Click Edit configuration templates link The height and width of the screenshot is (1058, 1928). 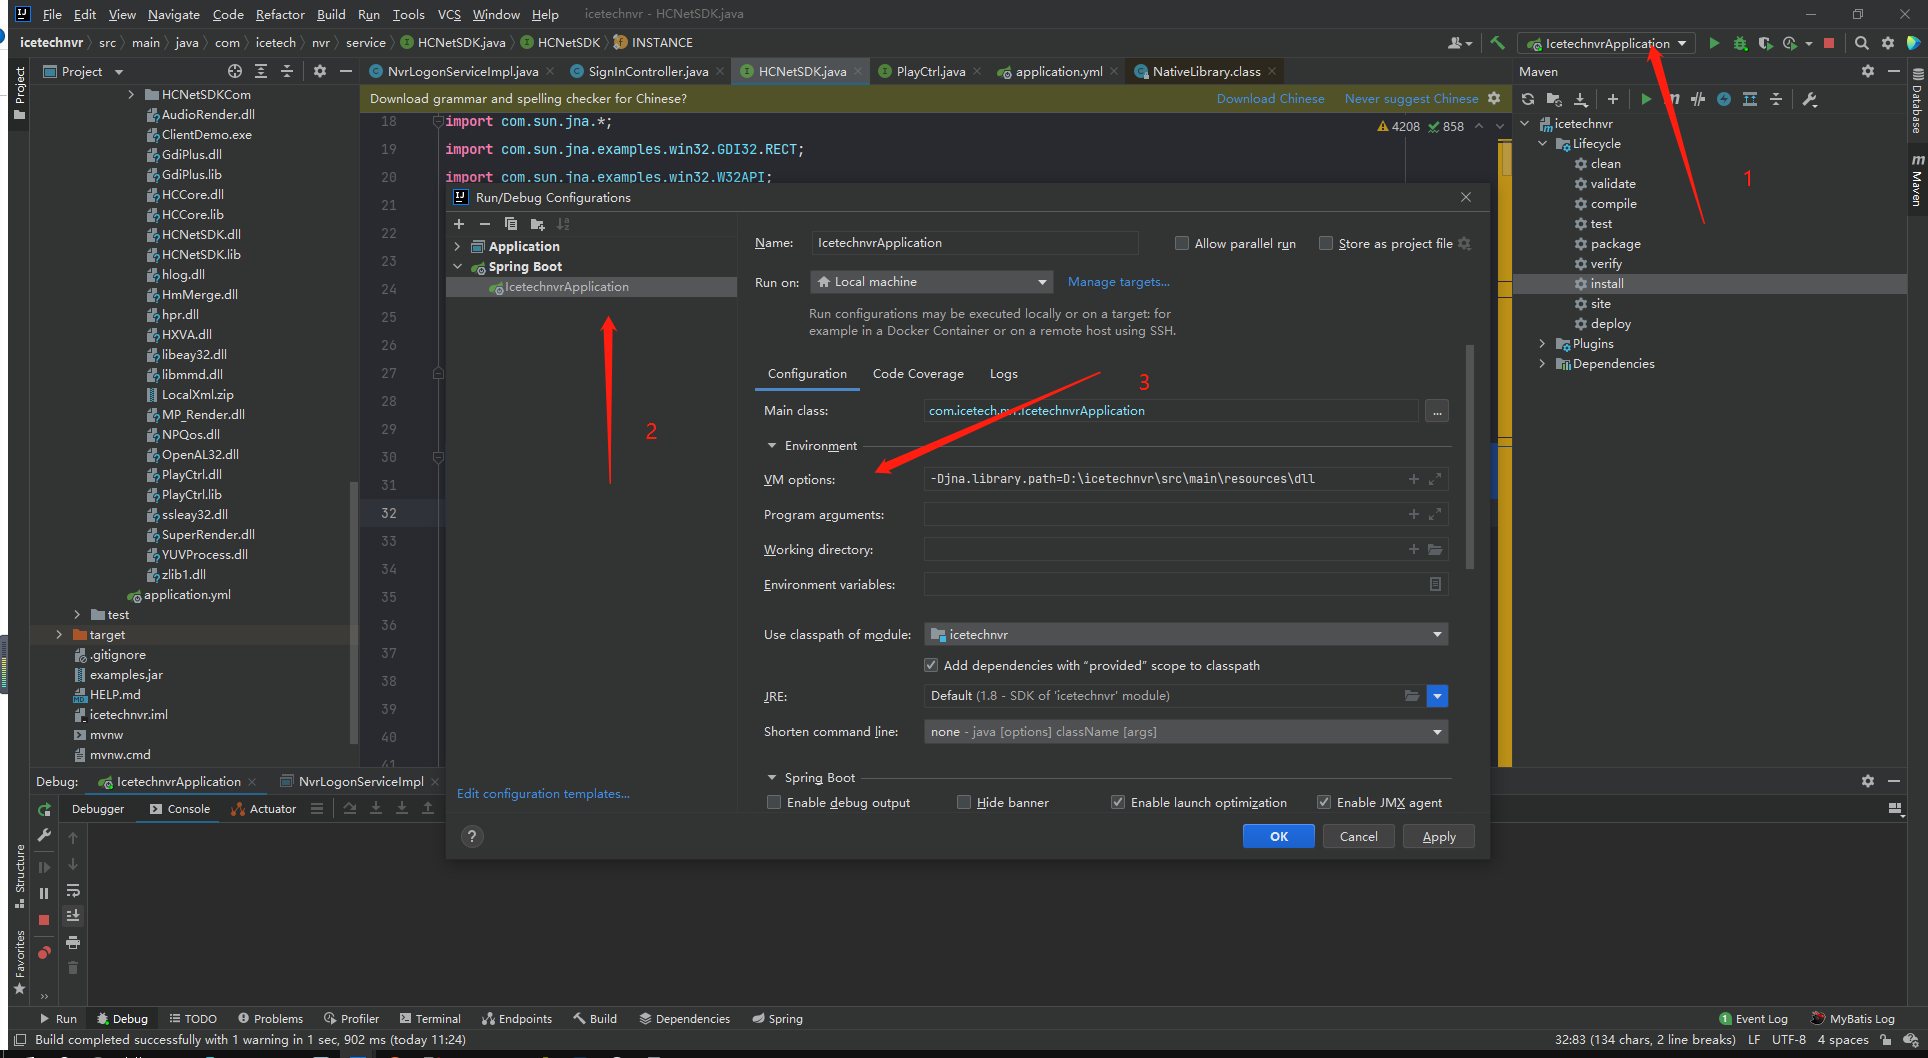pyautogui.click(x=543, y=793)
